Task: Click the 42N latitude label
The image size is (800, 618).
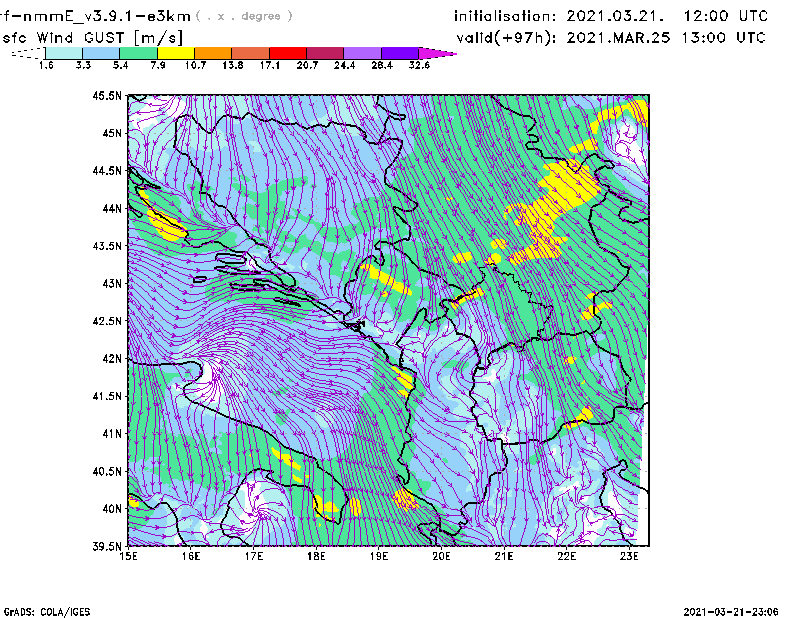Action: click(112, 358)
